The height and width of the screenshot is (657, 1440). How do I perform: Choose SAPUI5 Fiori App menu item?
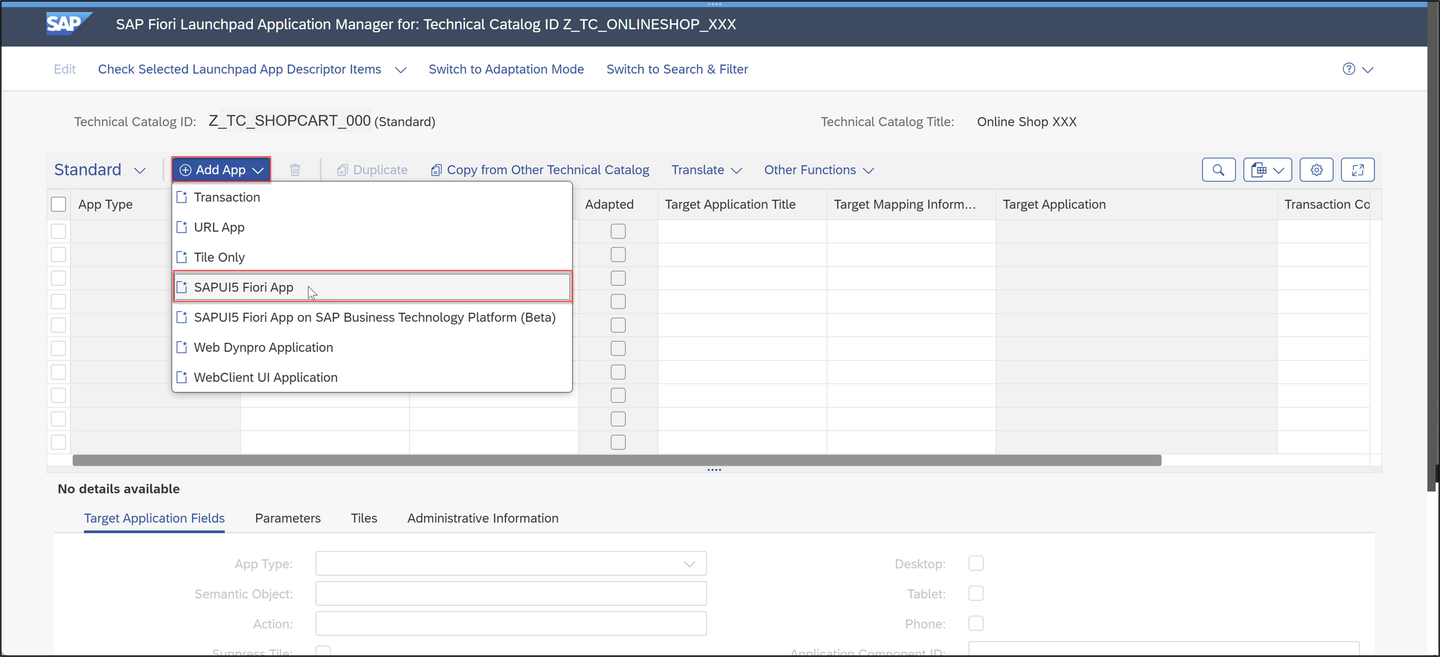point(372,287)
